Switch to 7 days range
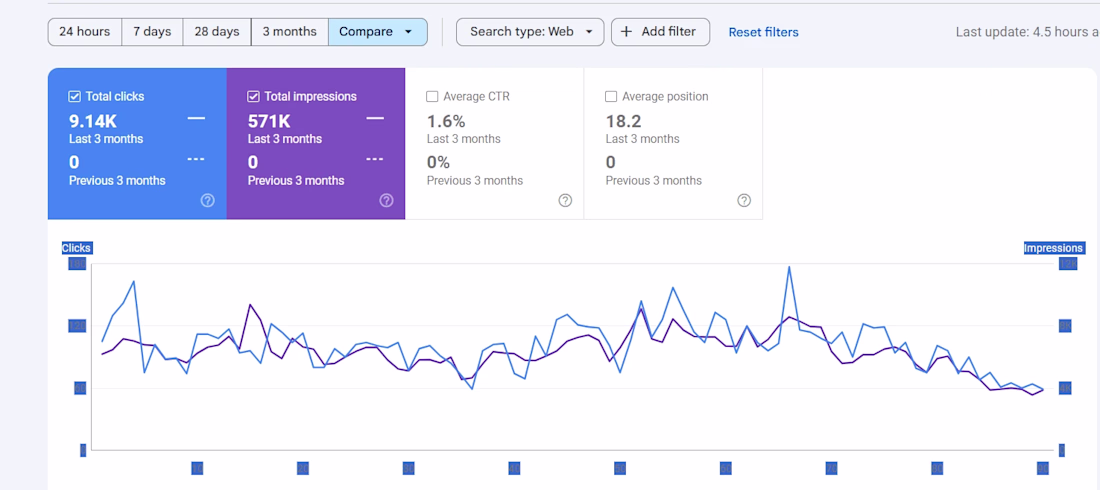 pyautogui.click(x=152, y=32)
